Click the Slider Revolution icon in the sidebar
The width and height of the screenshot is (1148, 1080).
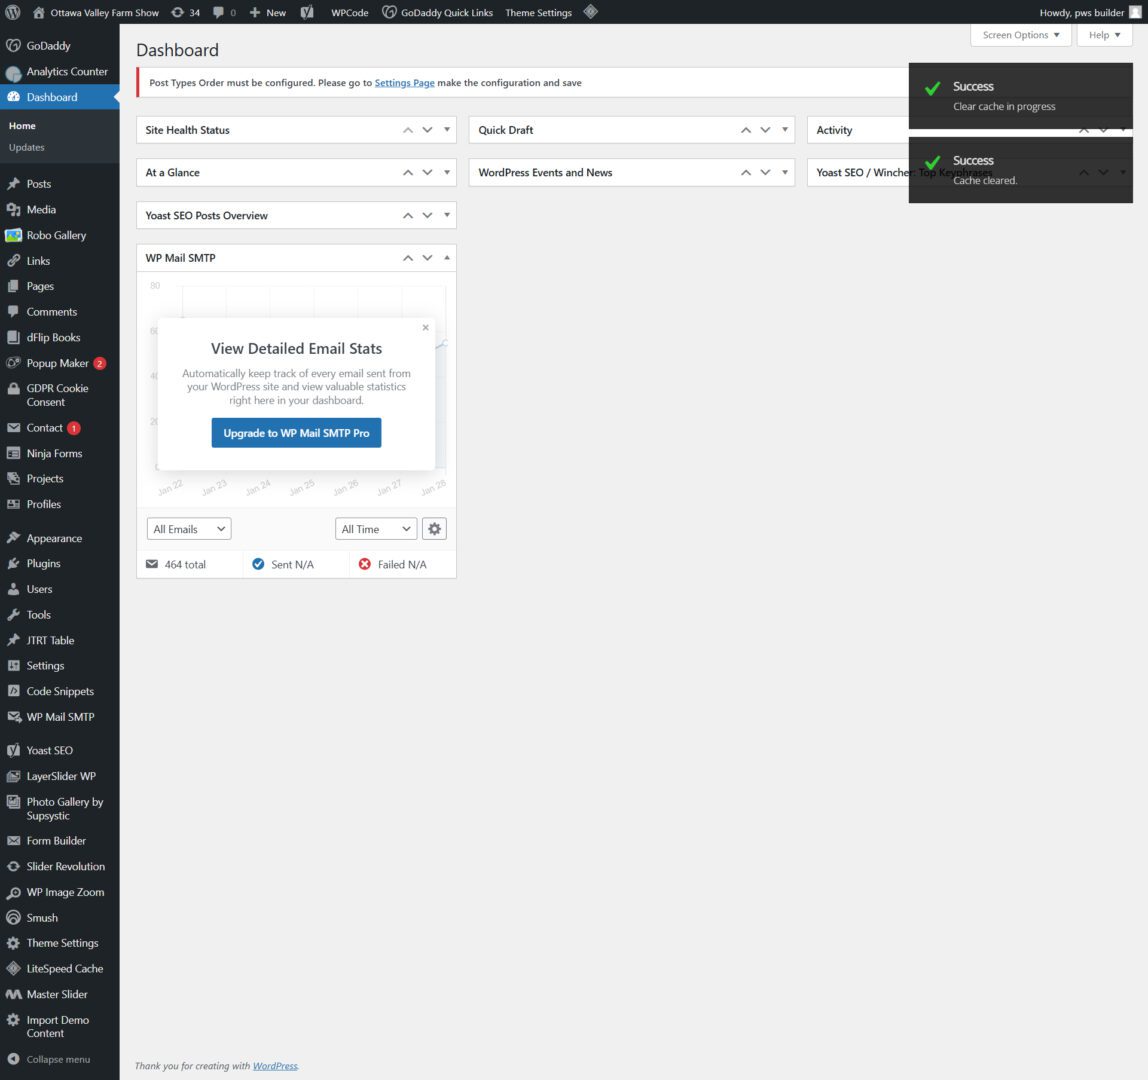tap(13, 866)
